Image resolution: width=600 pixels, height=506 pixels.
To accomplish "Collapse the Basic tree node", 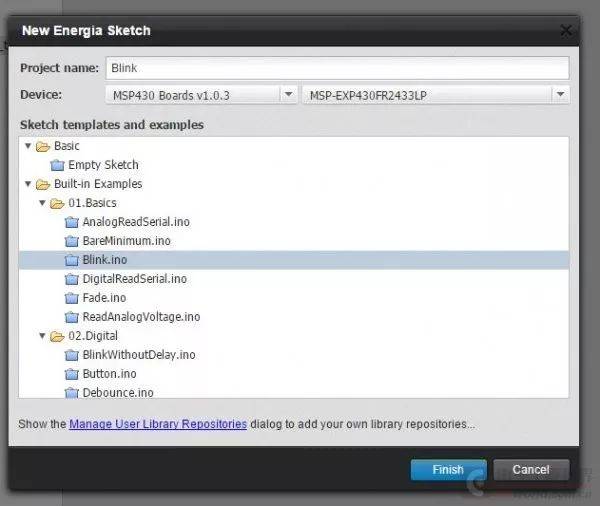I will click(28, 146).
